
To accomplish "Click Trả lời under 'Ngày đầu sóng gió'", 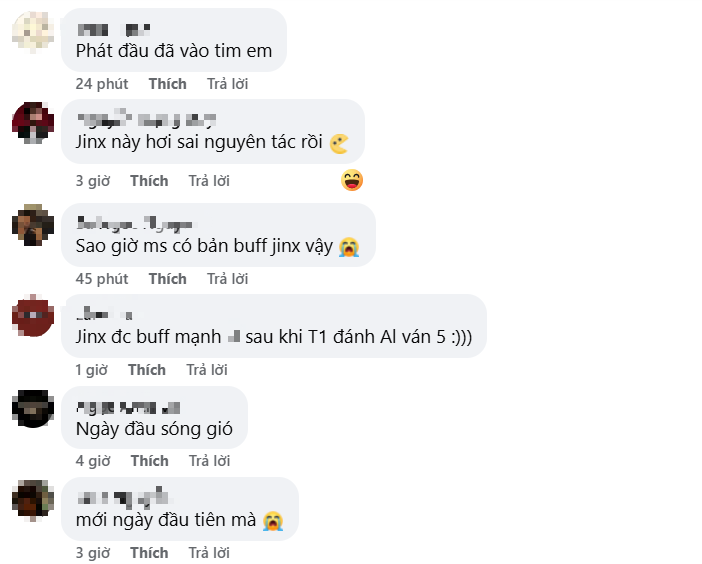I will (x=209, y=461).
